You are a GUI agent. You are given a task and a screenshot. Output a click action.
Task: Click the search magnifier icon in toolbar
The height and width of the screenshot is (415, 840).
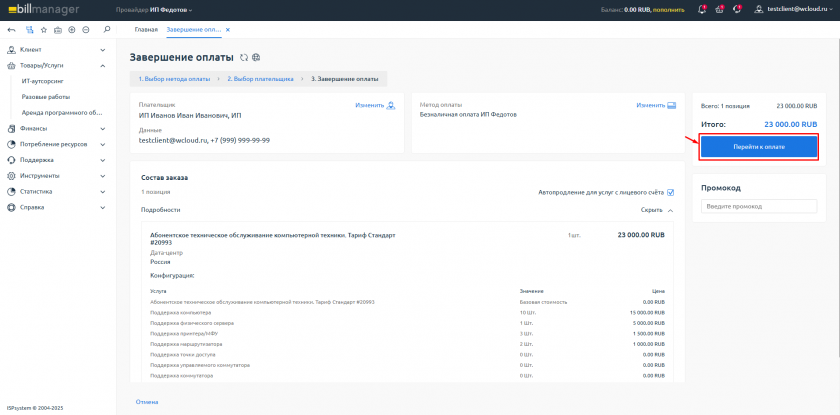pos(107,29)
